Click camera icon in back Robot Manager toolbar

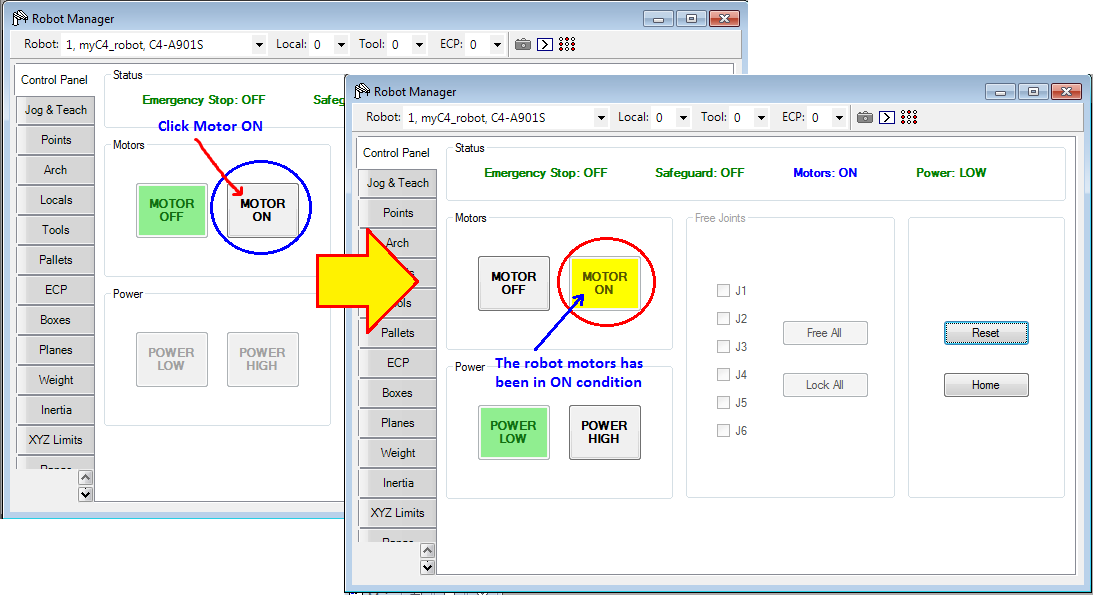(523, 45)
